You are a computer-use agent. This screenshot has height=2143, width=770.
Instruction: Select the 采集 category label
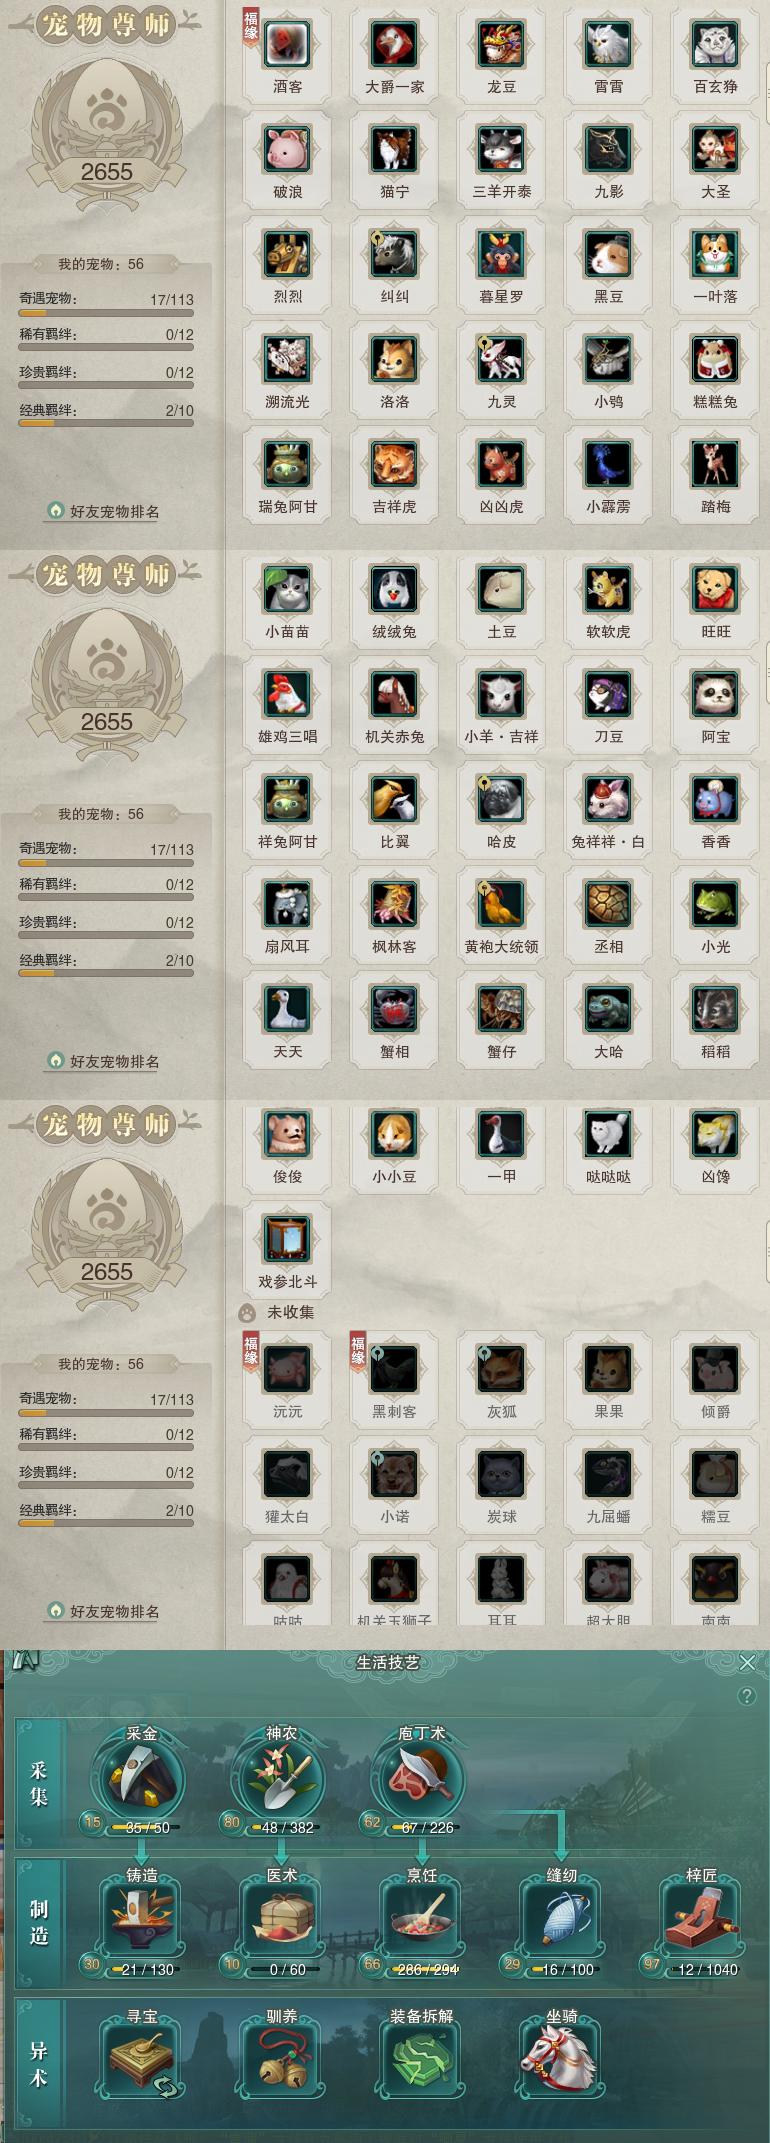pos(39,1784)
